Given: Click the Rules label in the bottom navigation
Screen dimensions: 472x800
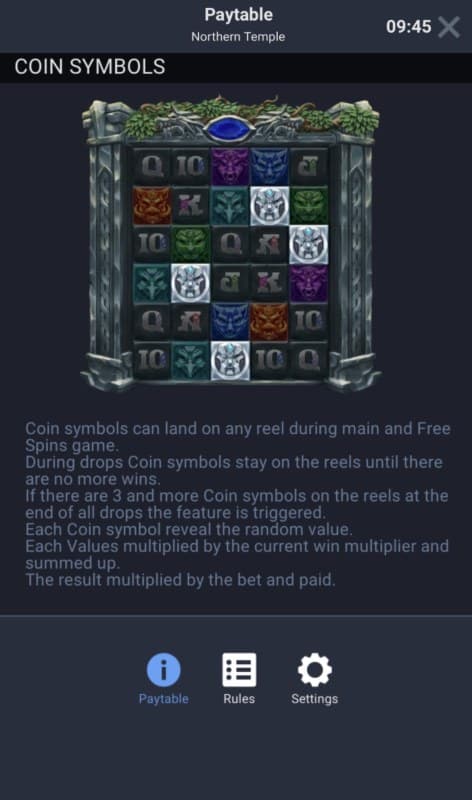Looking at the screenshot, I should pos(239,699).
